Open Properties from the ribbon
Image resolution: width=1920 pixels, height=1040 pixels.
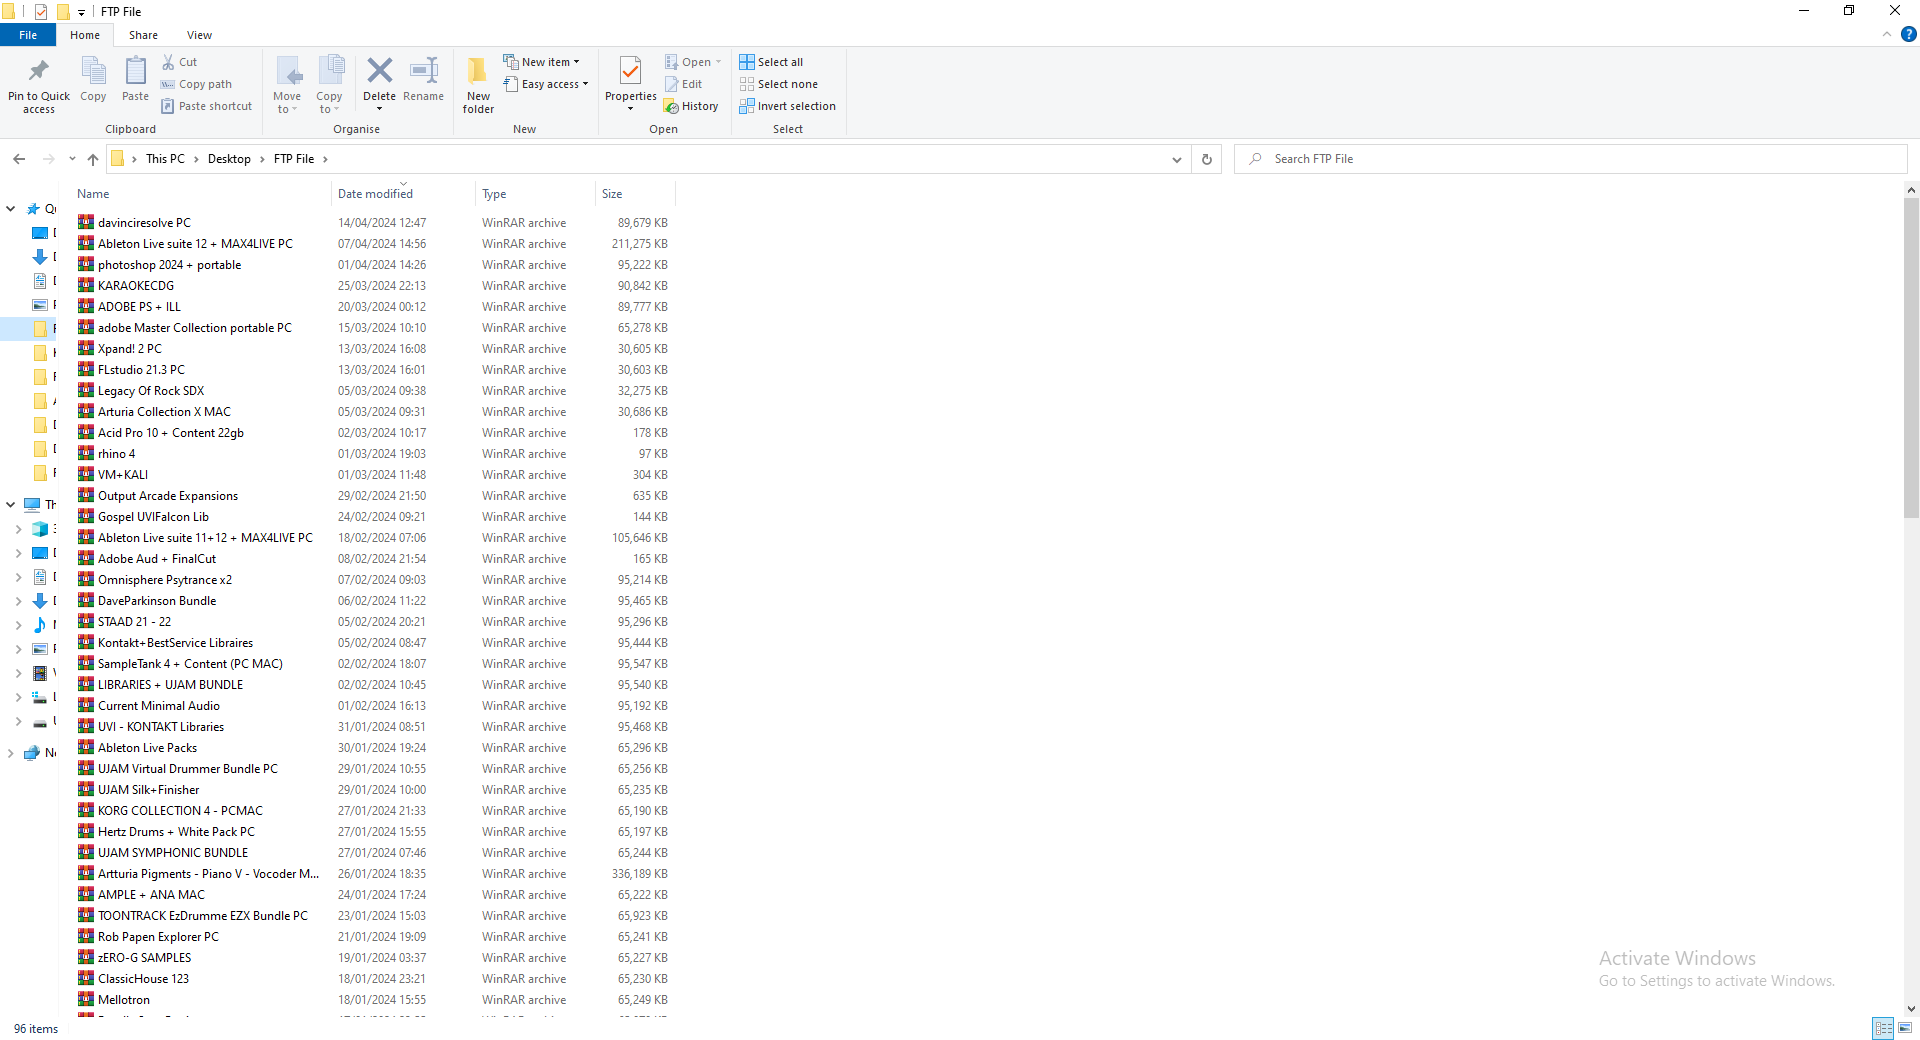tap(631, 82)
